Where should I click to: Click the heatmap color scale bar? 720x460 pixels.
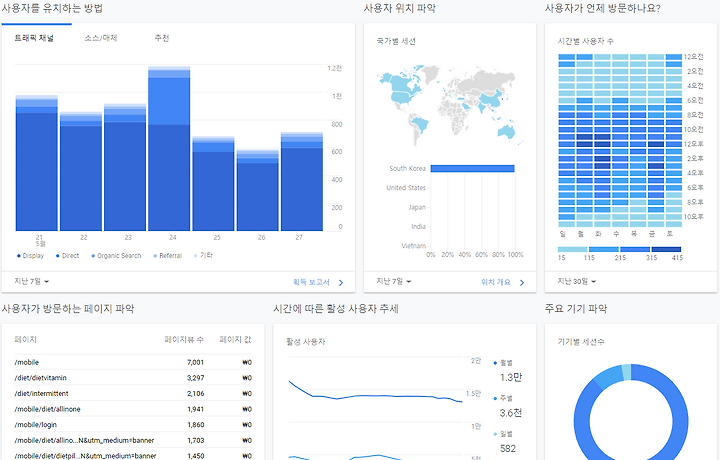(x=619, y=249)
